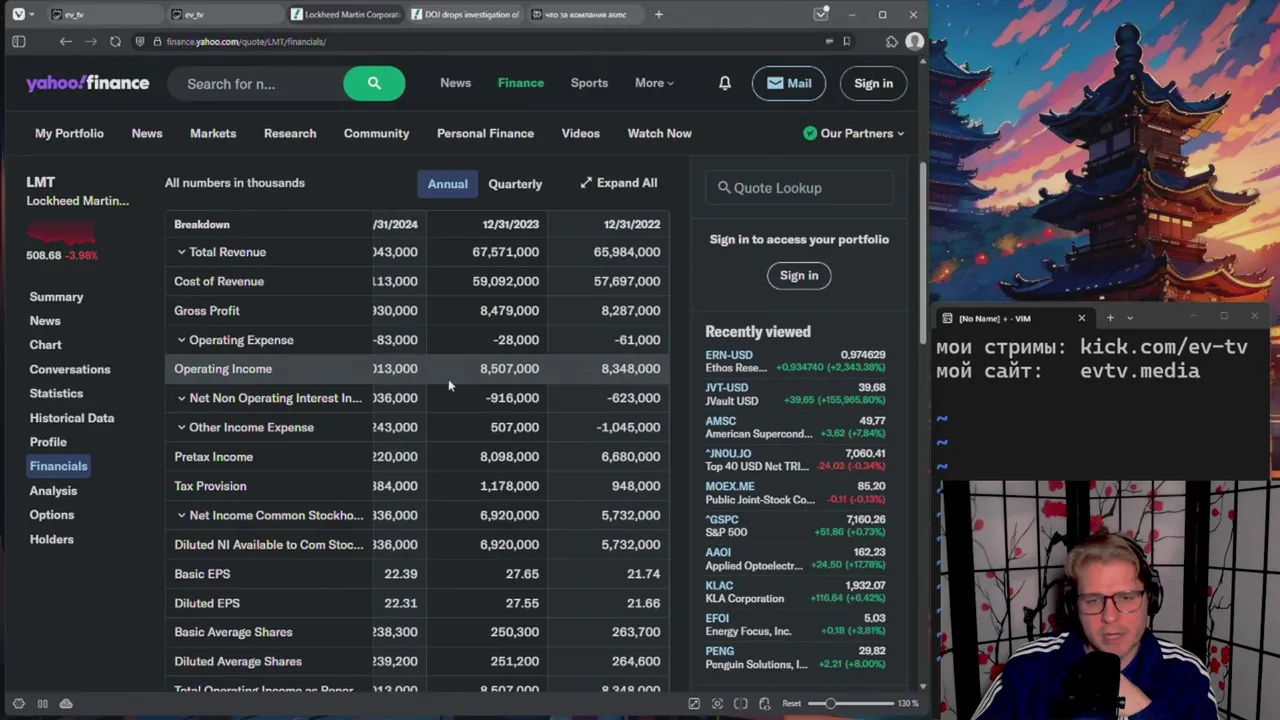Close the [No Name] VIM terminal tab
The height and width of the screenshot is (720, 1280).
tap(1081, 318)
